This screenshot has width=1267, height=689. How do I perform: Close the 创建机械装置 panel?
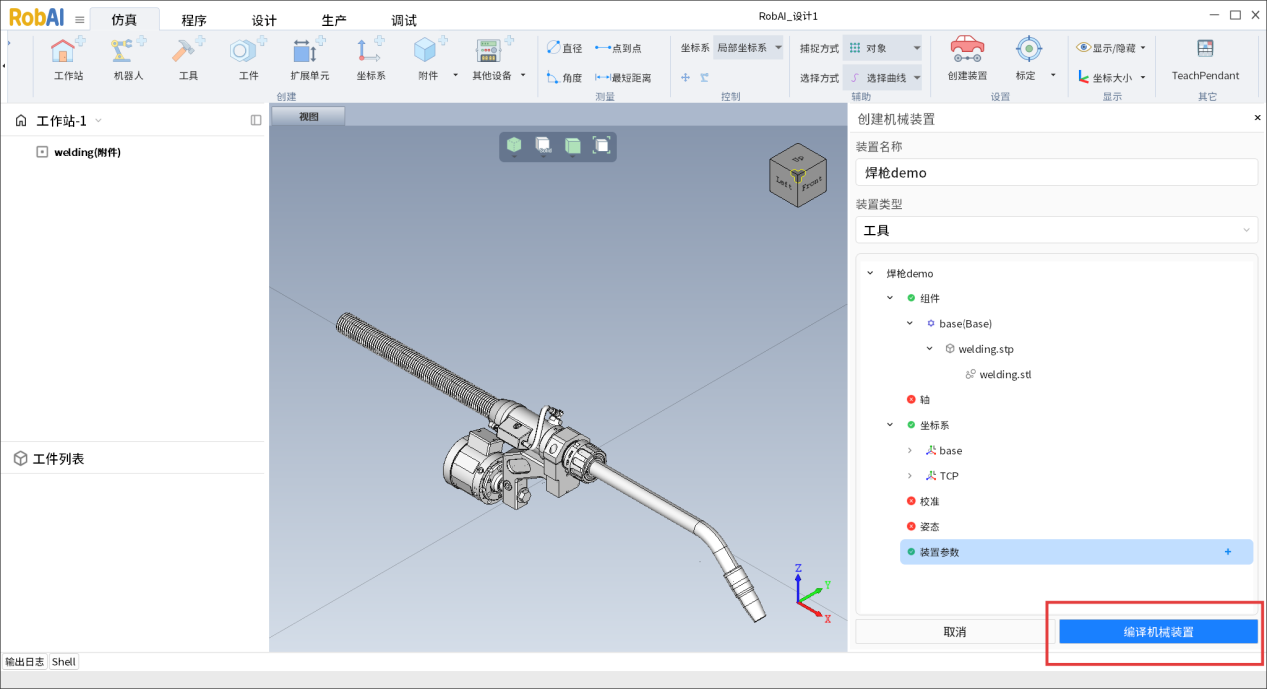tap(1257, 118)
